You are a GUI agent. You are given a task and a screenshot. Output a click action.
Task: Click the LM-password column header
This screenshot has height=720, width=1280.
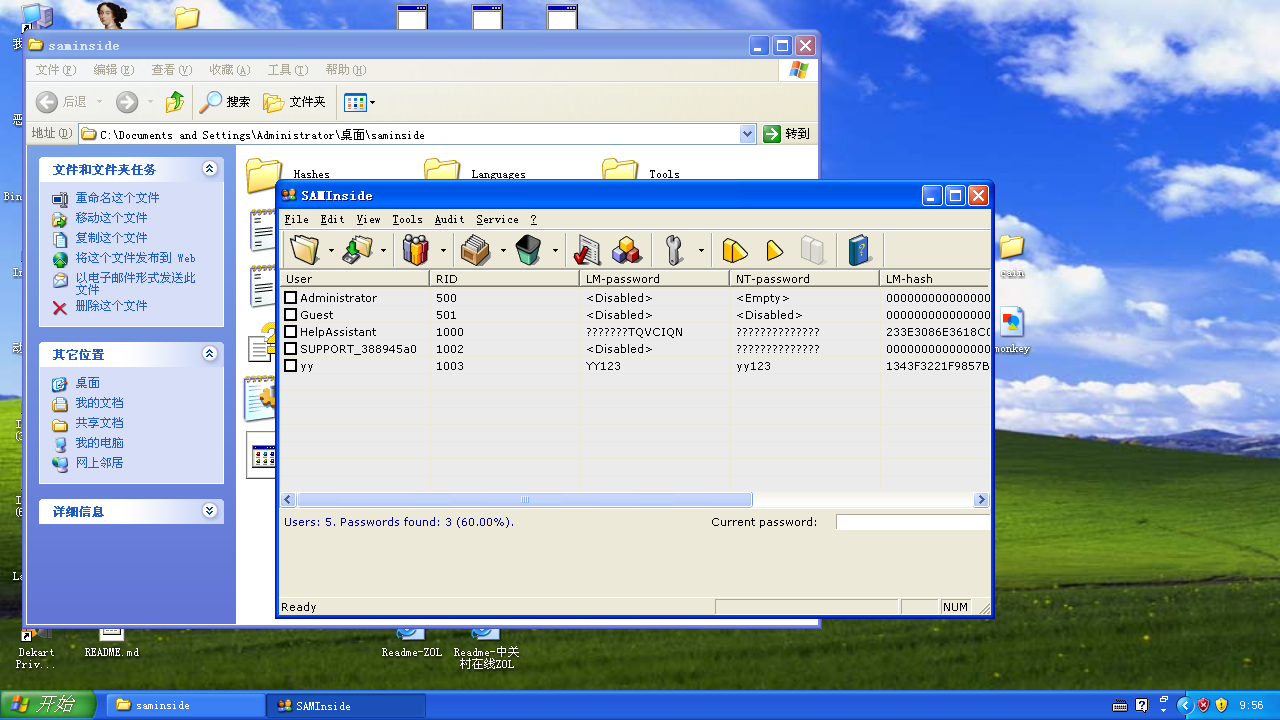655,279
